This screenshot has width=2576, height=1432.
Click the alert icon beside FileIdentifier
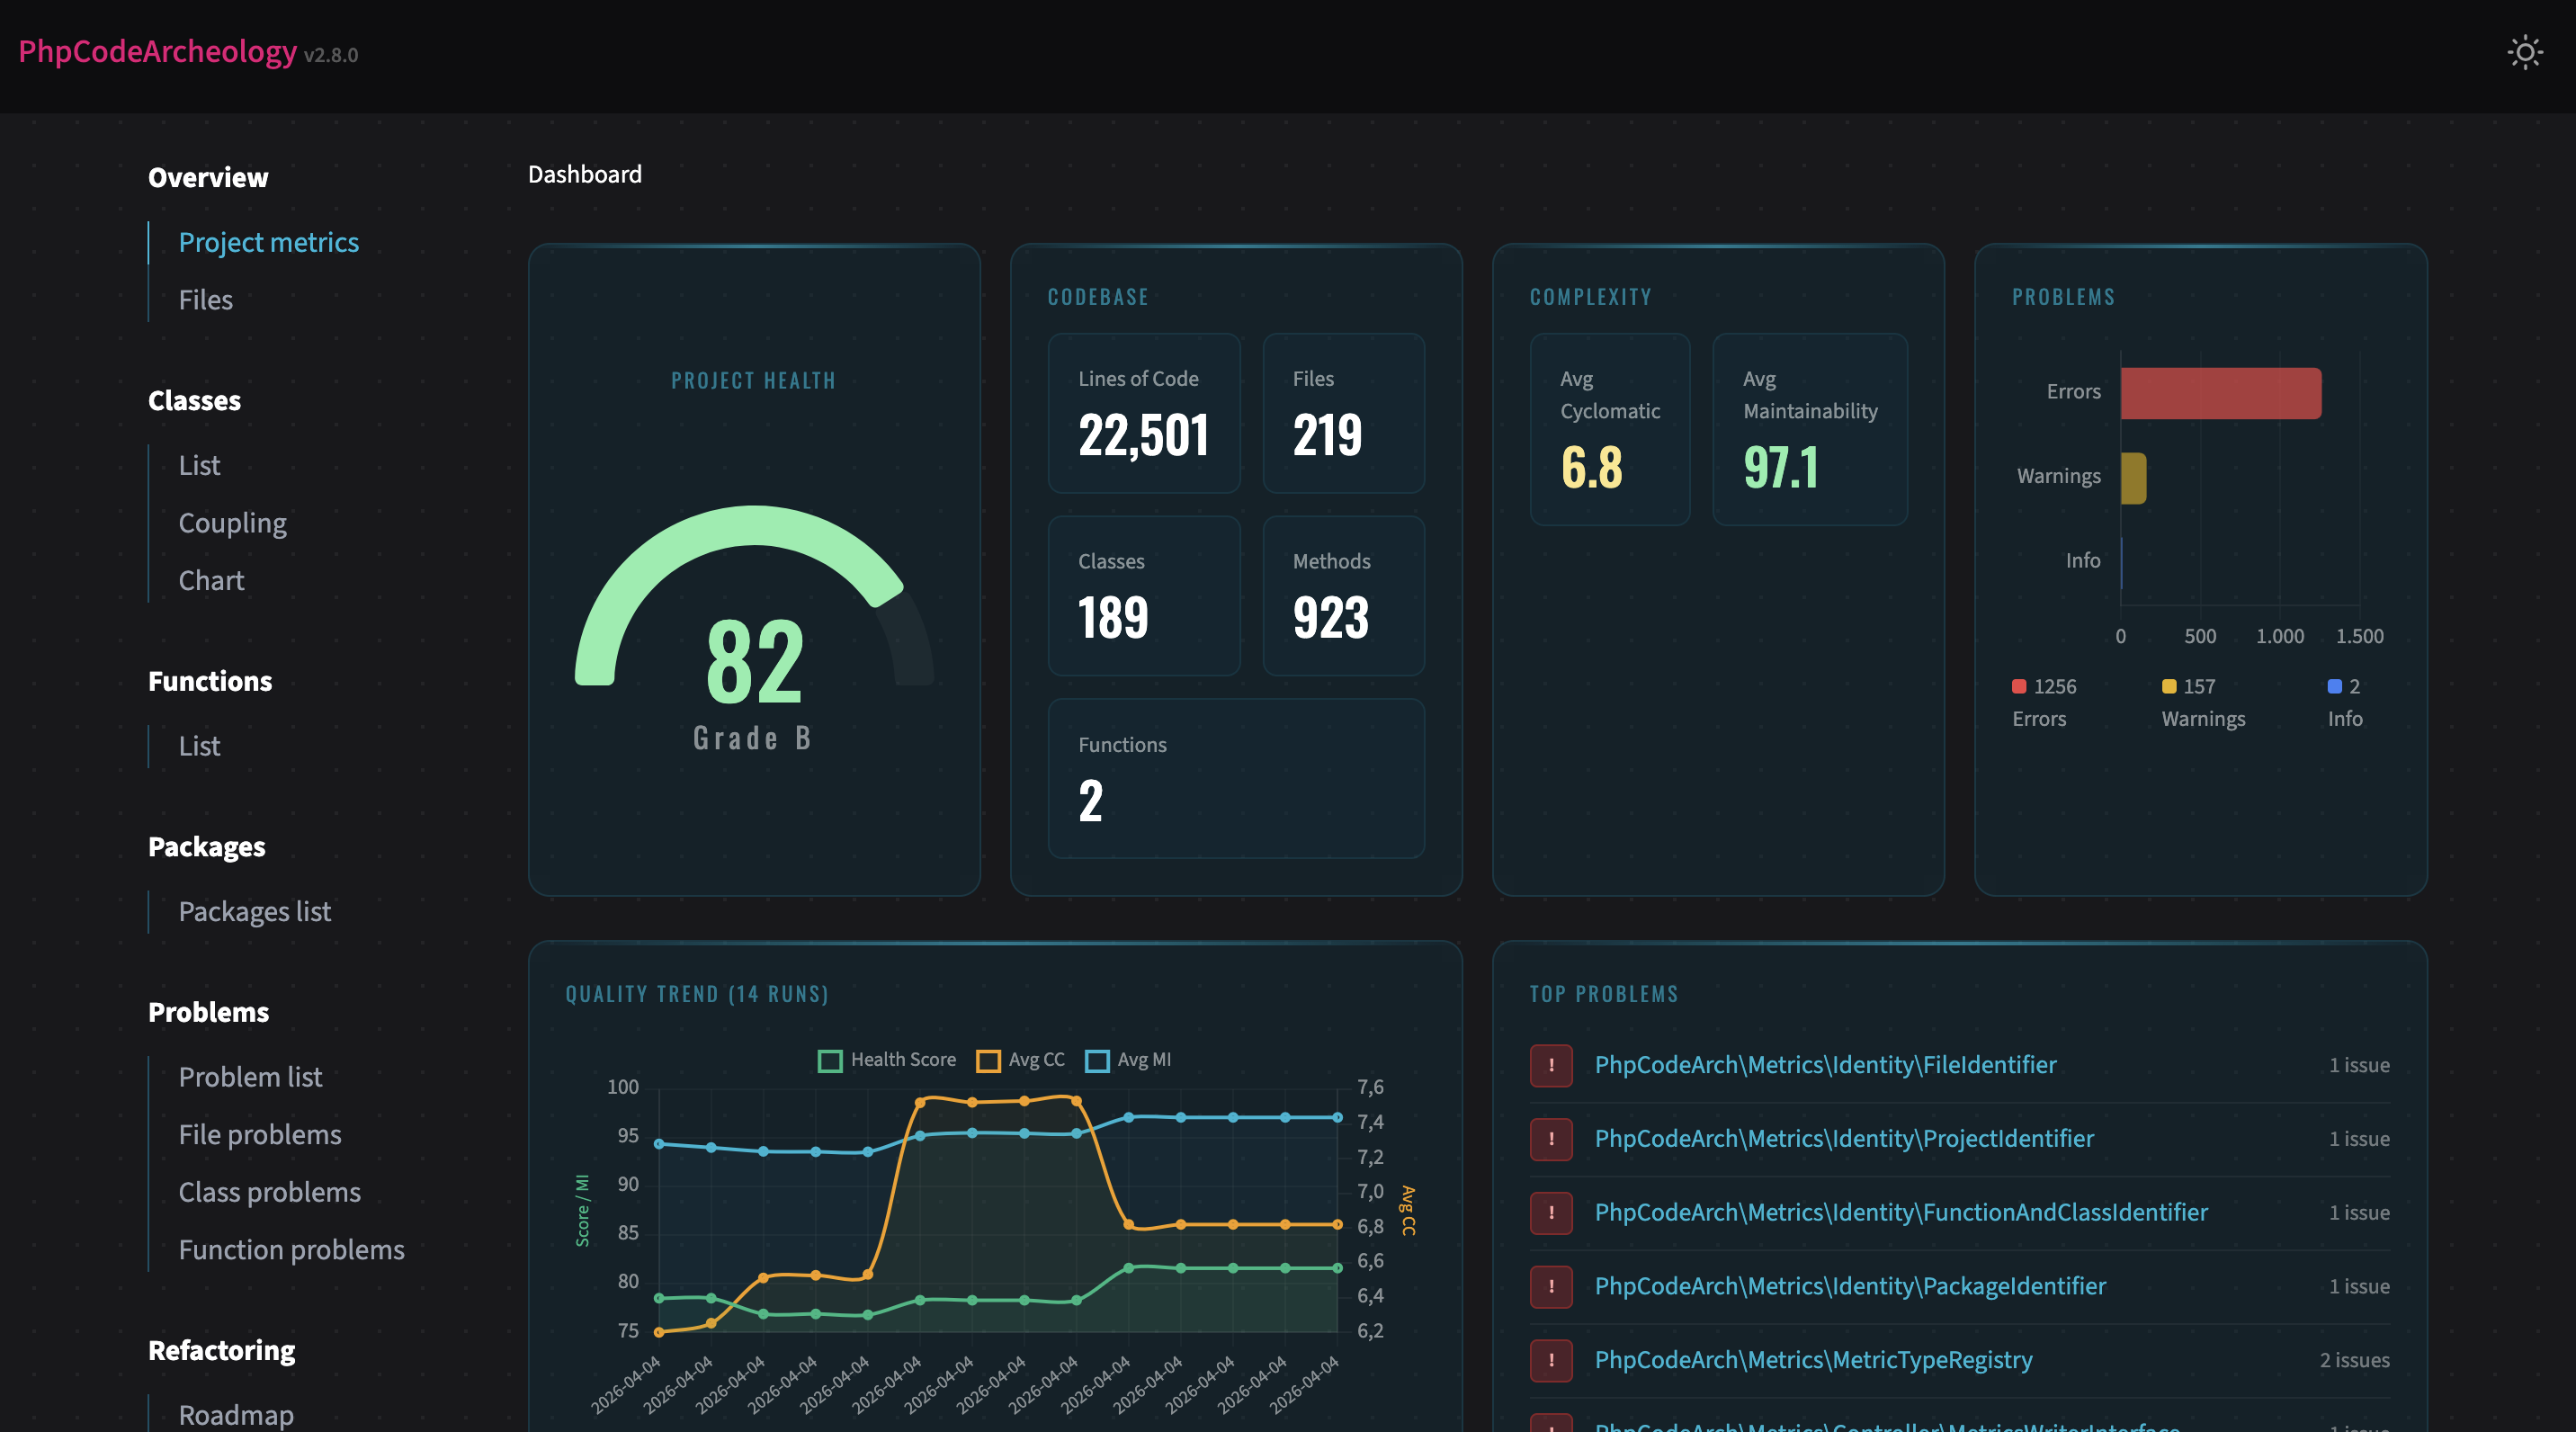click(x=1551, y=1065)
